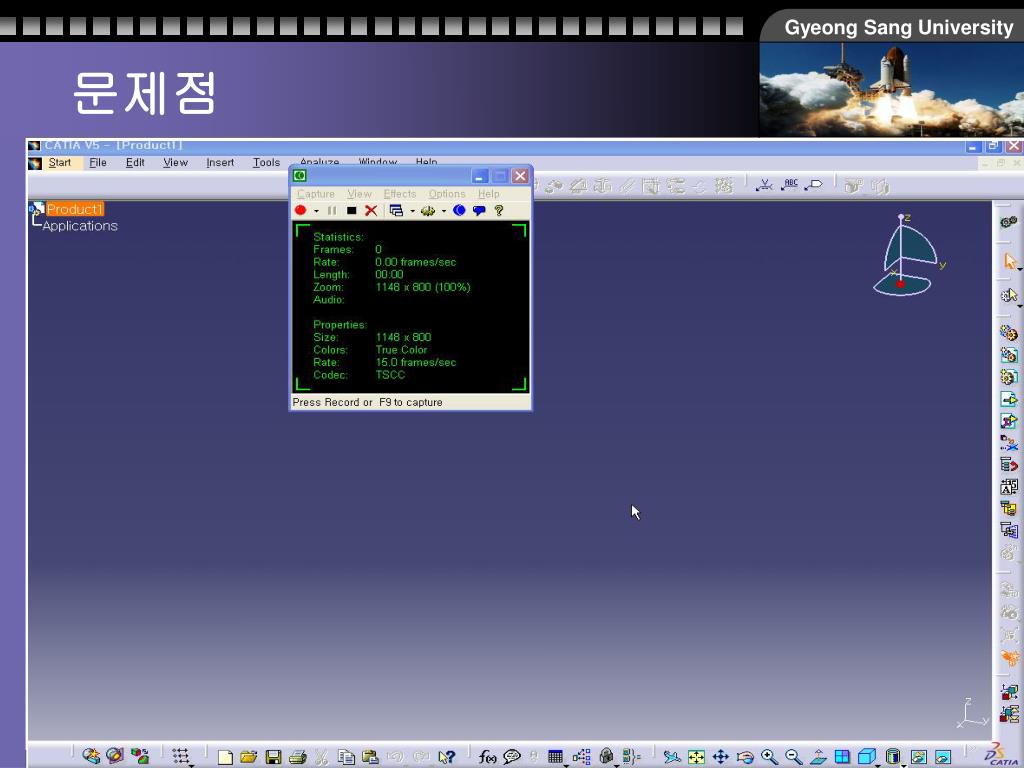Expand the effects options dropdown arrow
Image resolution: width=1024 pixels, height=768 pixels.
point(443,211)
